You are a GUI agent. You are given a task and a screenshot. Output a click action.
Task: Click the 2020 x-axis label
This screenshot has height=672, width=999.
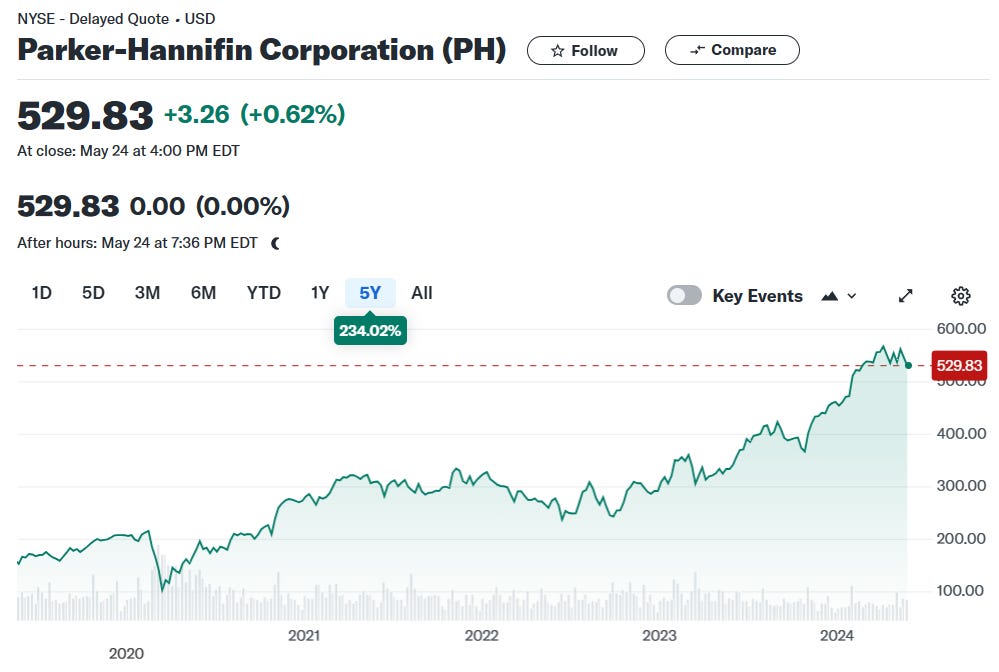[126, 654]
